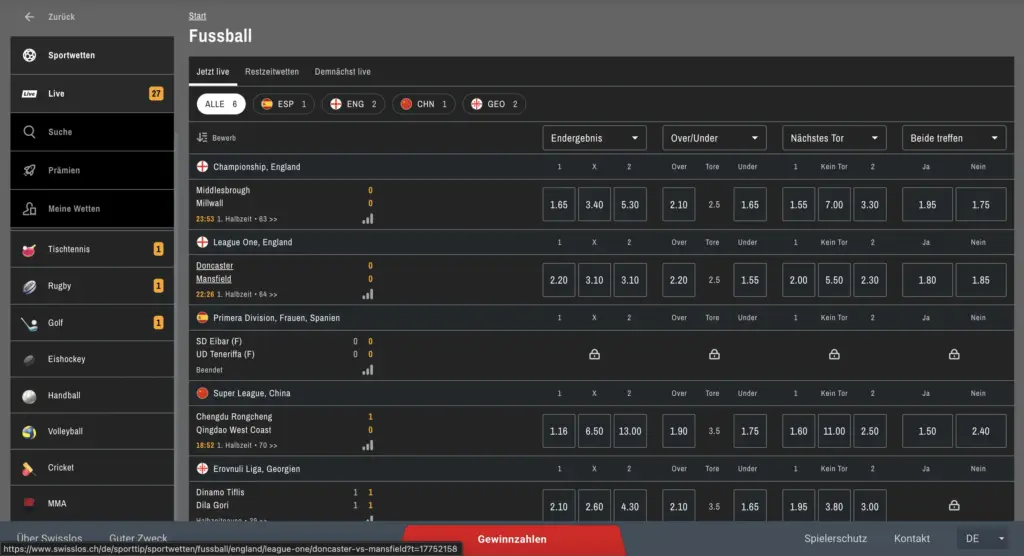Filter matches by GEO chip
The width and height of the screenshot is (1024, 556).
click(494, 104)
